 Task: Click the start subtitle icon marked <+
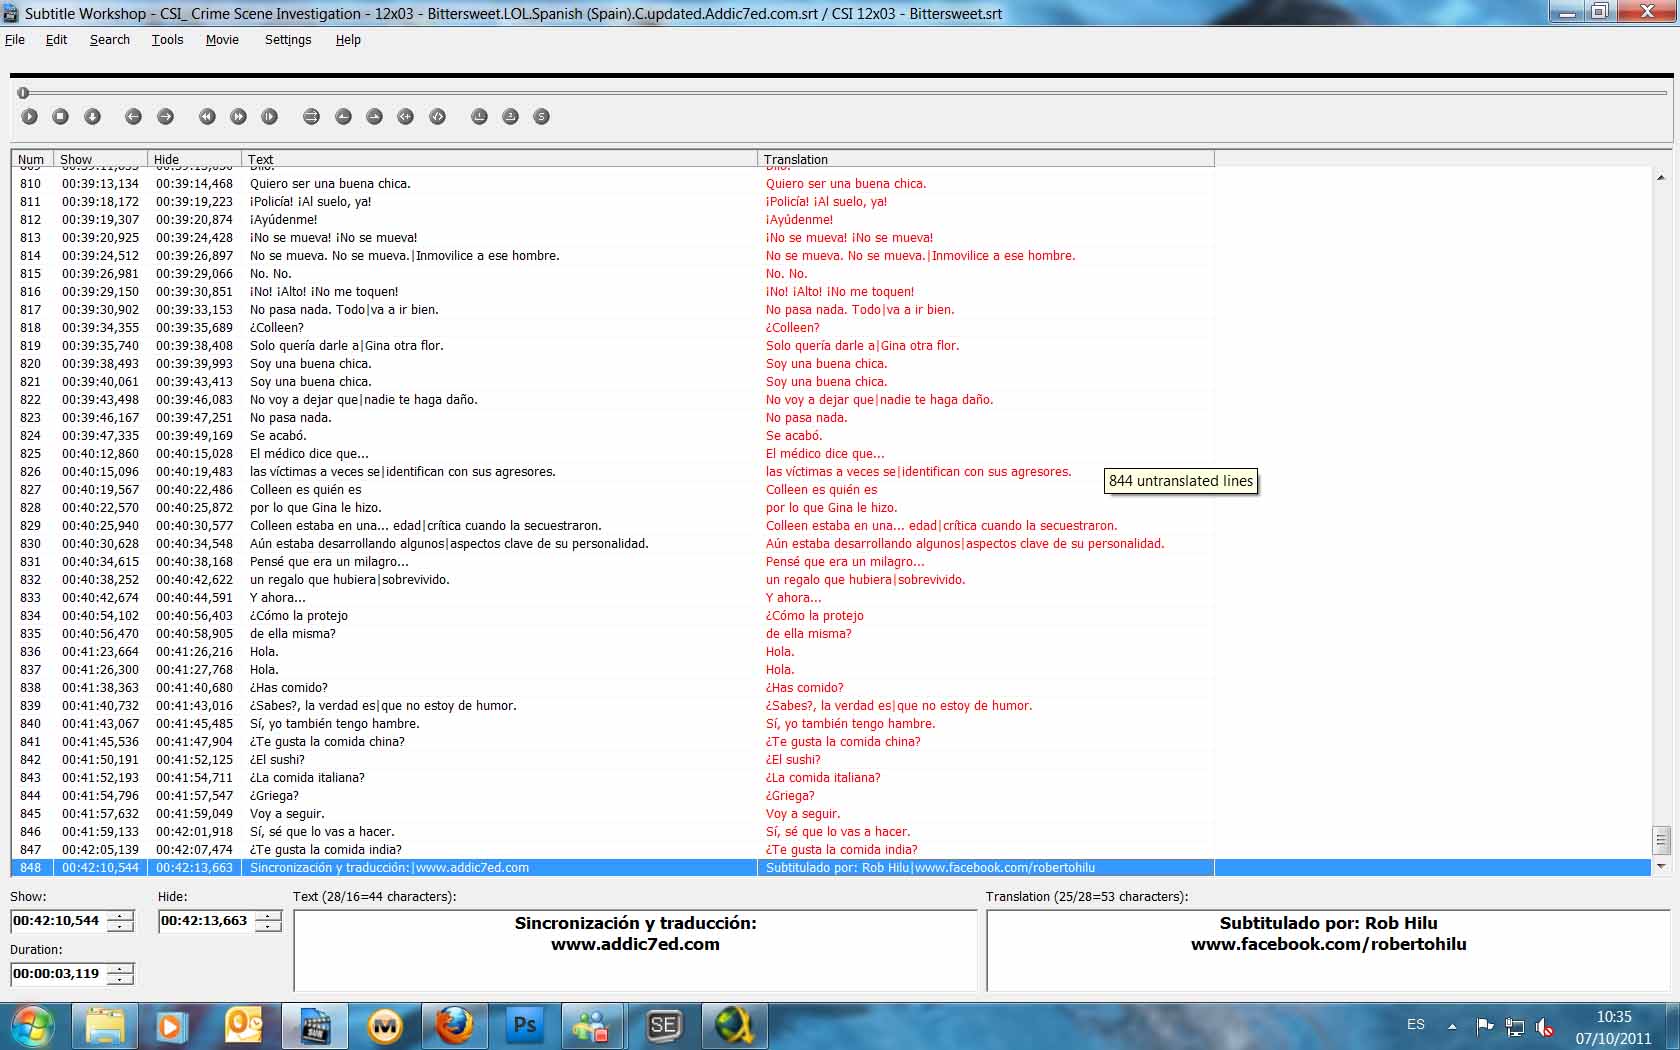pos(406,117)
